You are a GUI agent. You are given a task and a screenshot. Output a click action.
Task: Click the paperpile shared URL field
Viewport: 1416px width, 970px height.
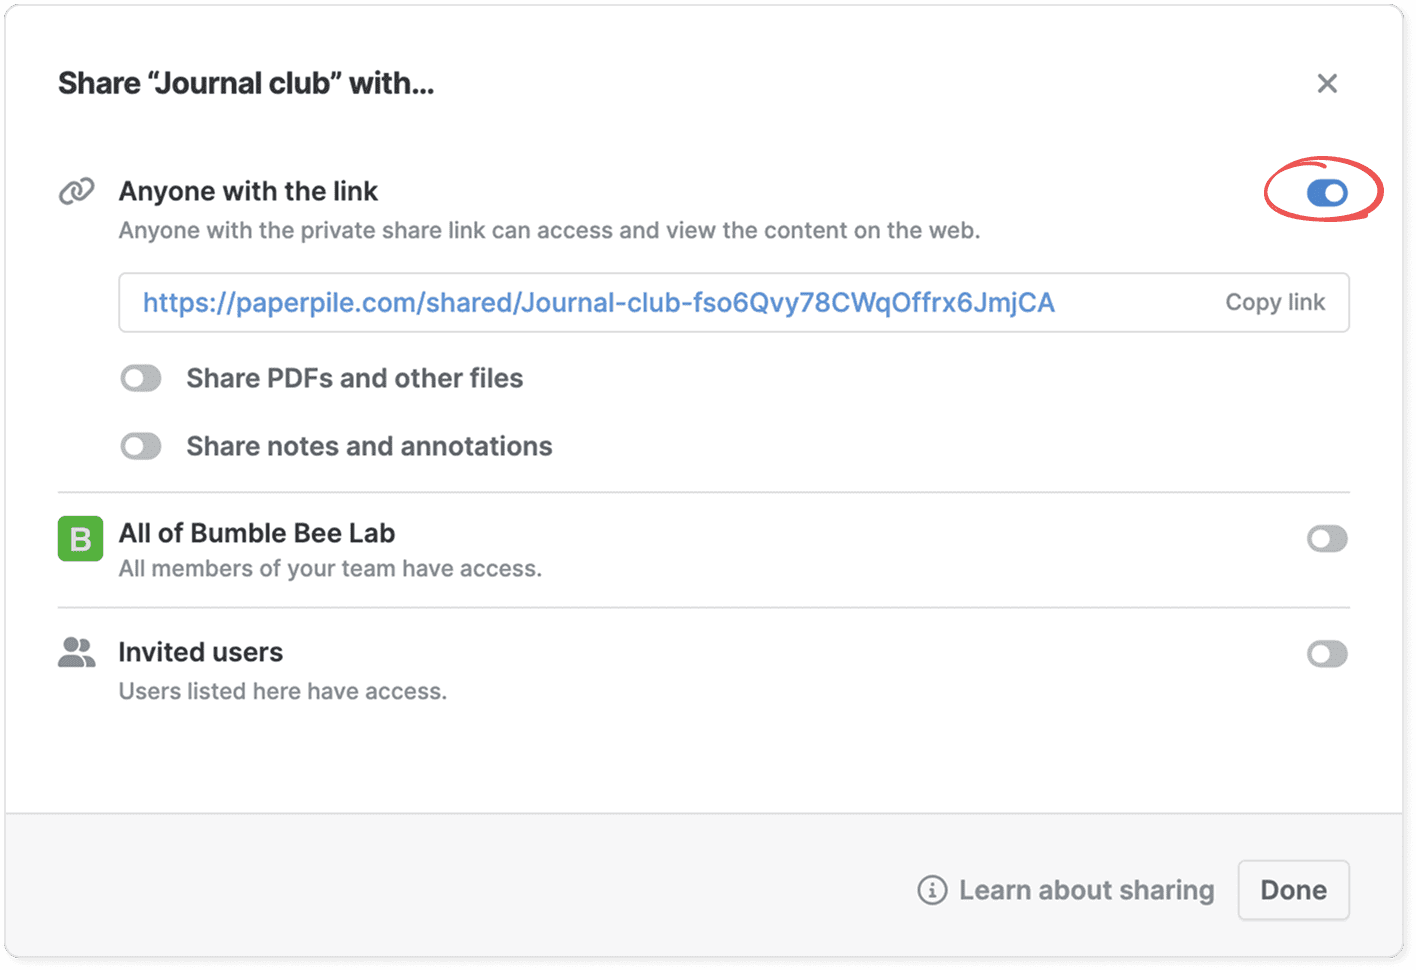598,303
